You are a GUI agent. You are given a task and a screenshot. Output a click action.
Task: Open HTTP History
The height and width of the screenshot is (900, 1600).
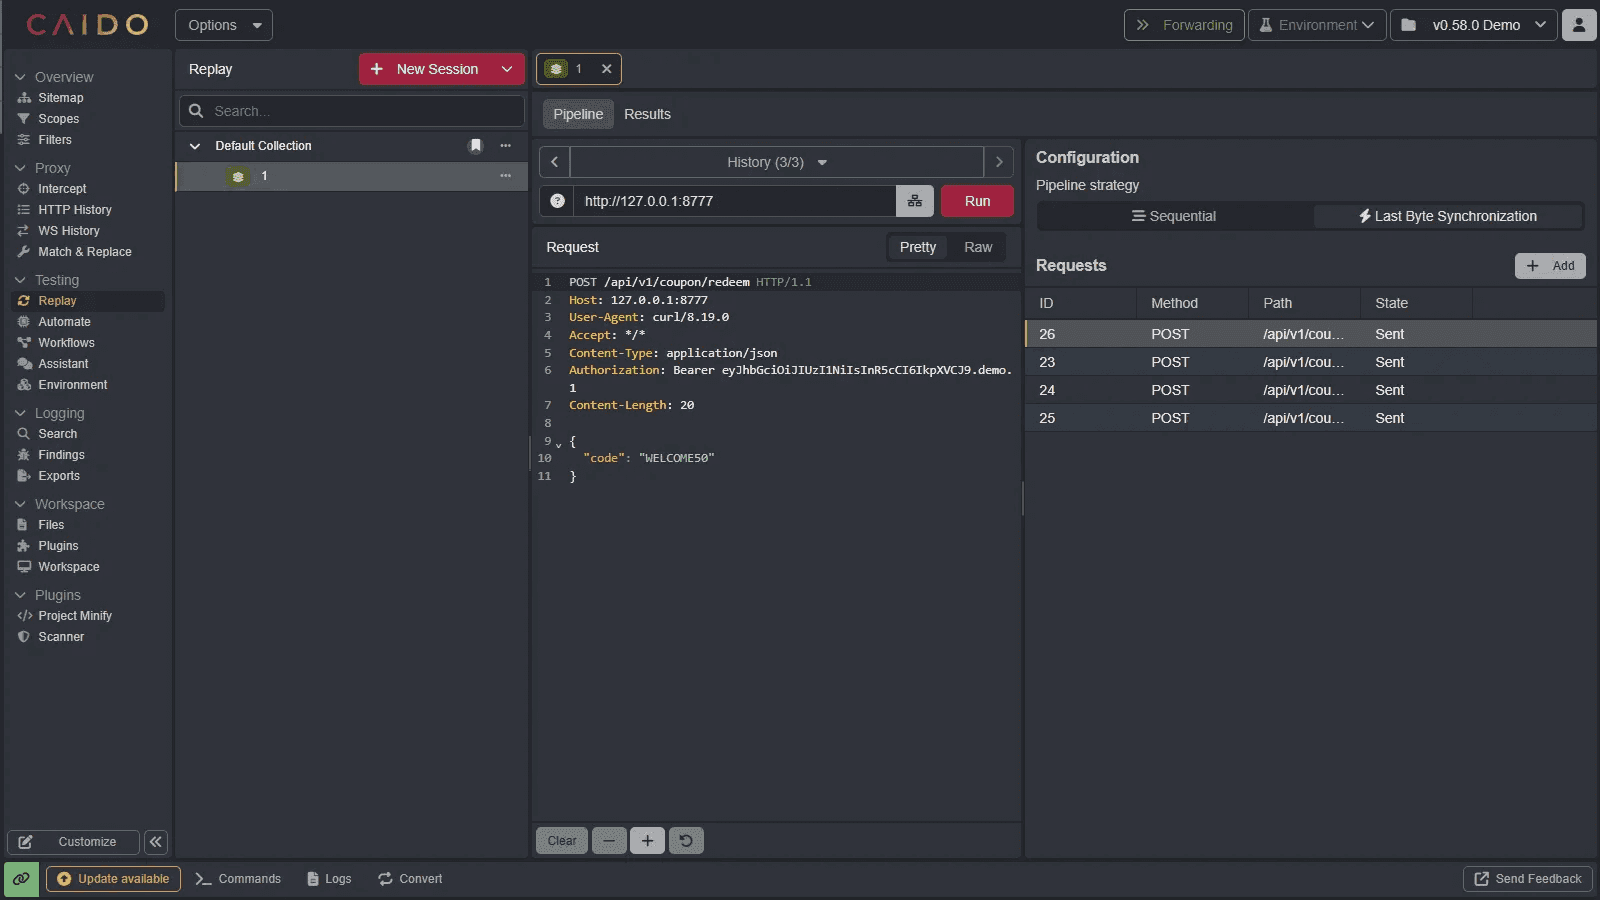click(75, 210)
